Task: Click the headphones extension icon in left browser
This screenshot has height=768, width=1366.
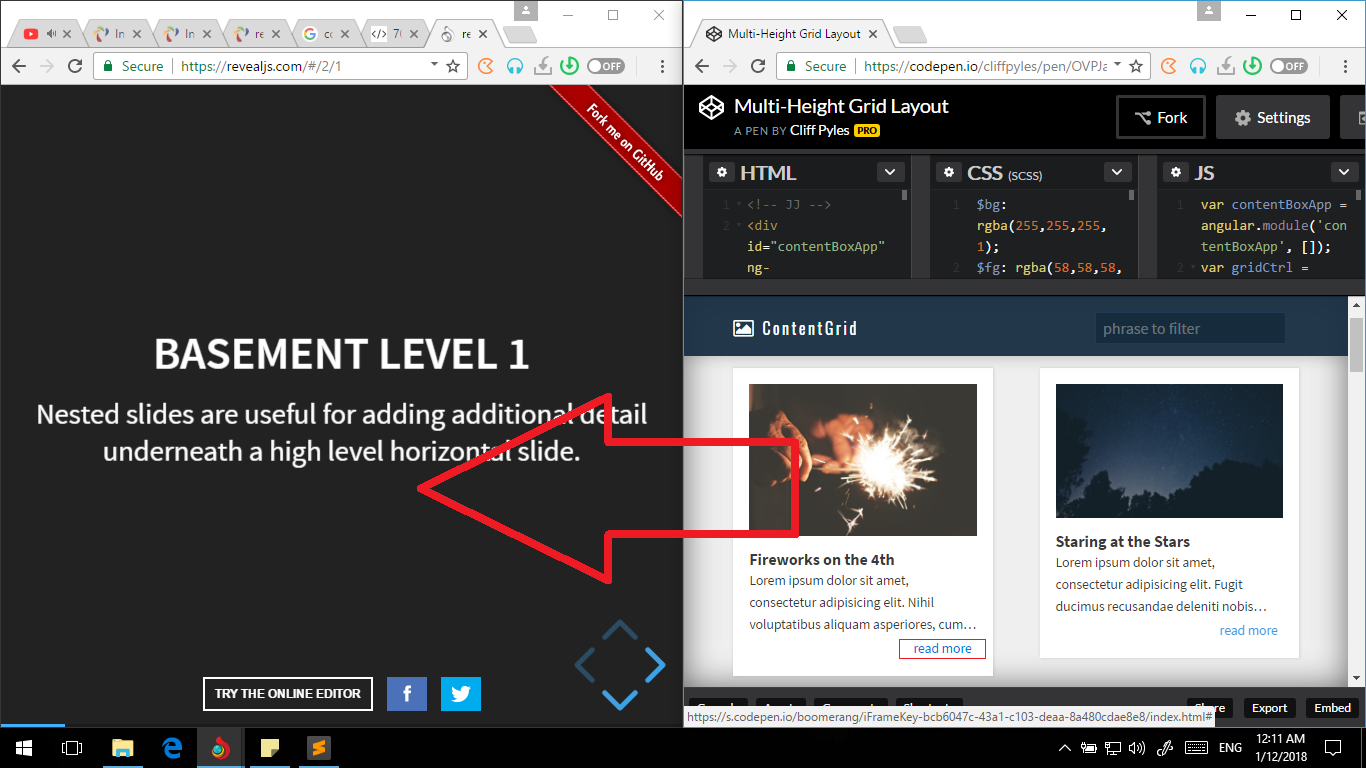Action: click(x=513, y=65)
